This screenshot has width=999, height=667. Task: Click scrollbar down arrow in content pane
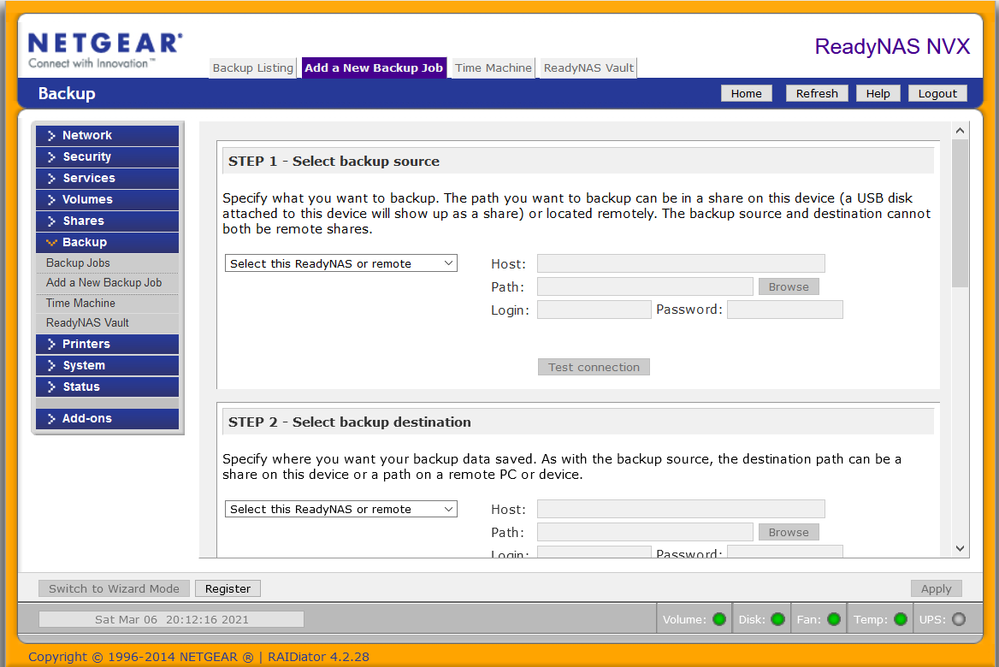[x=960, y=548]
